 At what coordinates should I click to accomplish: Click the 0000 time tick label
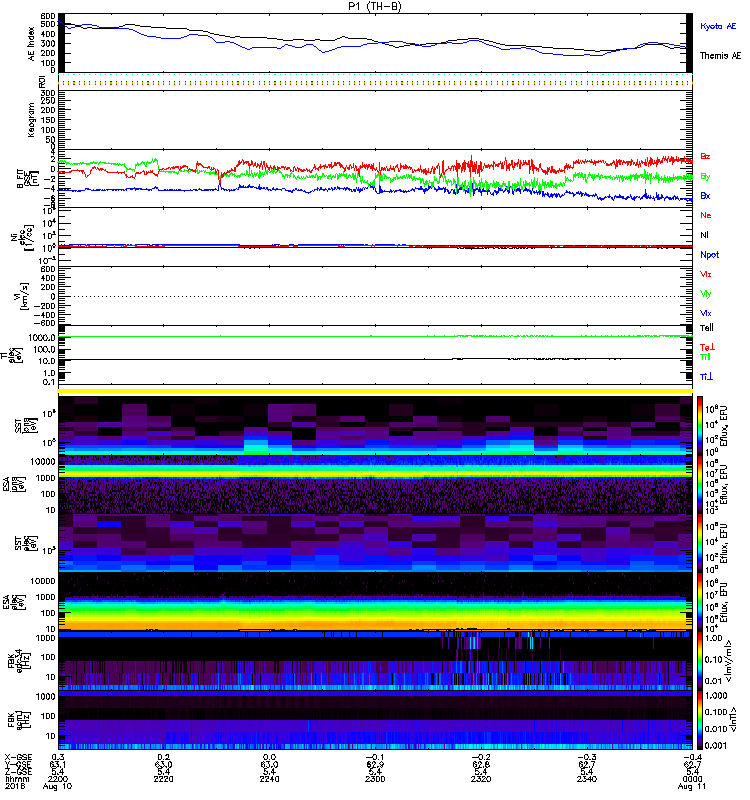[692, 779]
